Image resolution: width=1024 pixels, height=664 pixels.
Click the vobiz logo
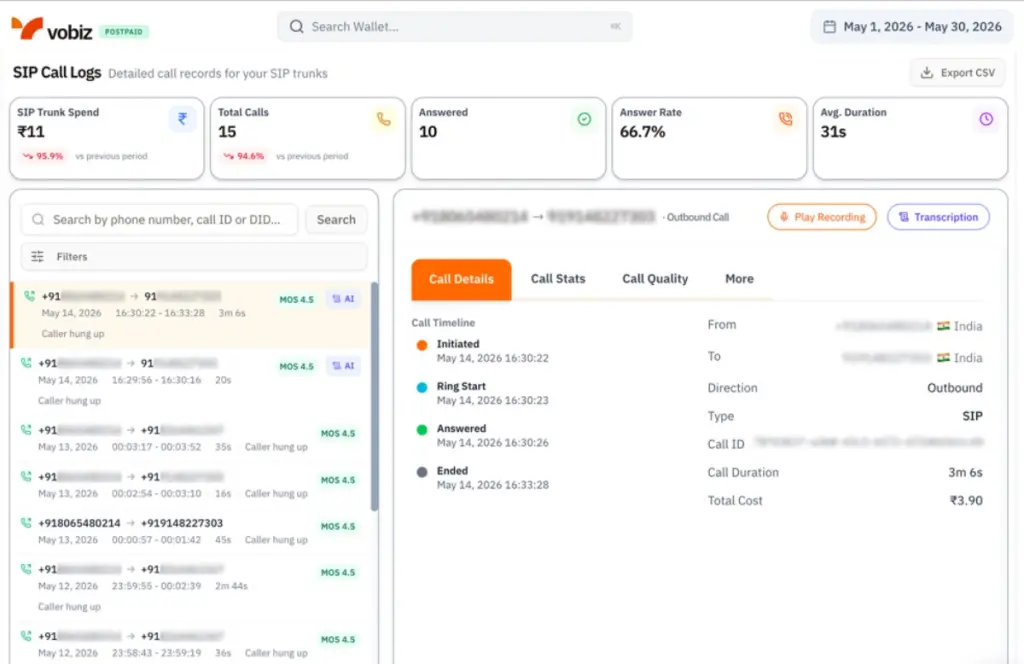click(52, 29)
